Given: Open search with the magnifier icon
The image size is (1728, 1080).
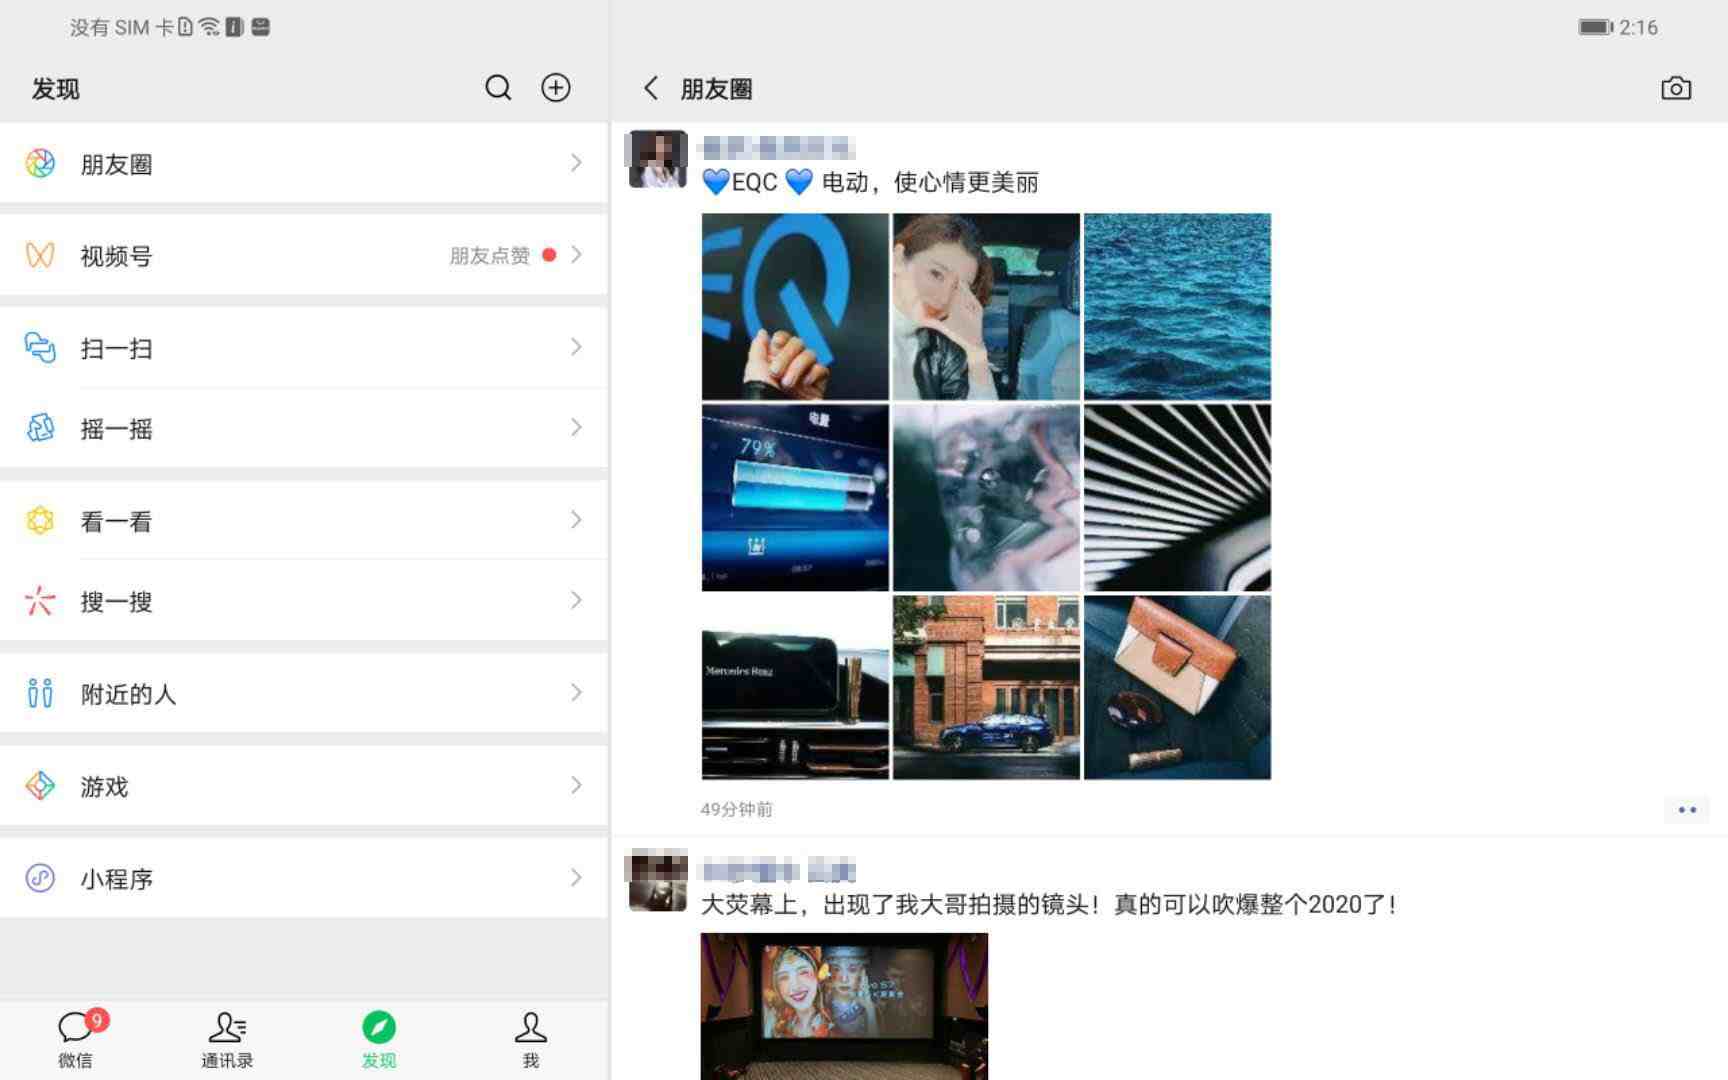Looking at the screenshot, I should [x=498, y=88].
